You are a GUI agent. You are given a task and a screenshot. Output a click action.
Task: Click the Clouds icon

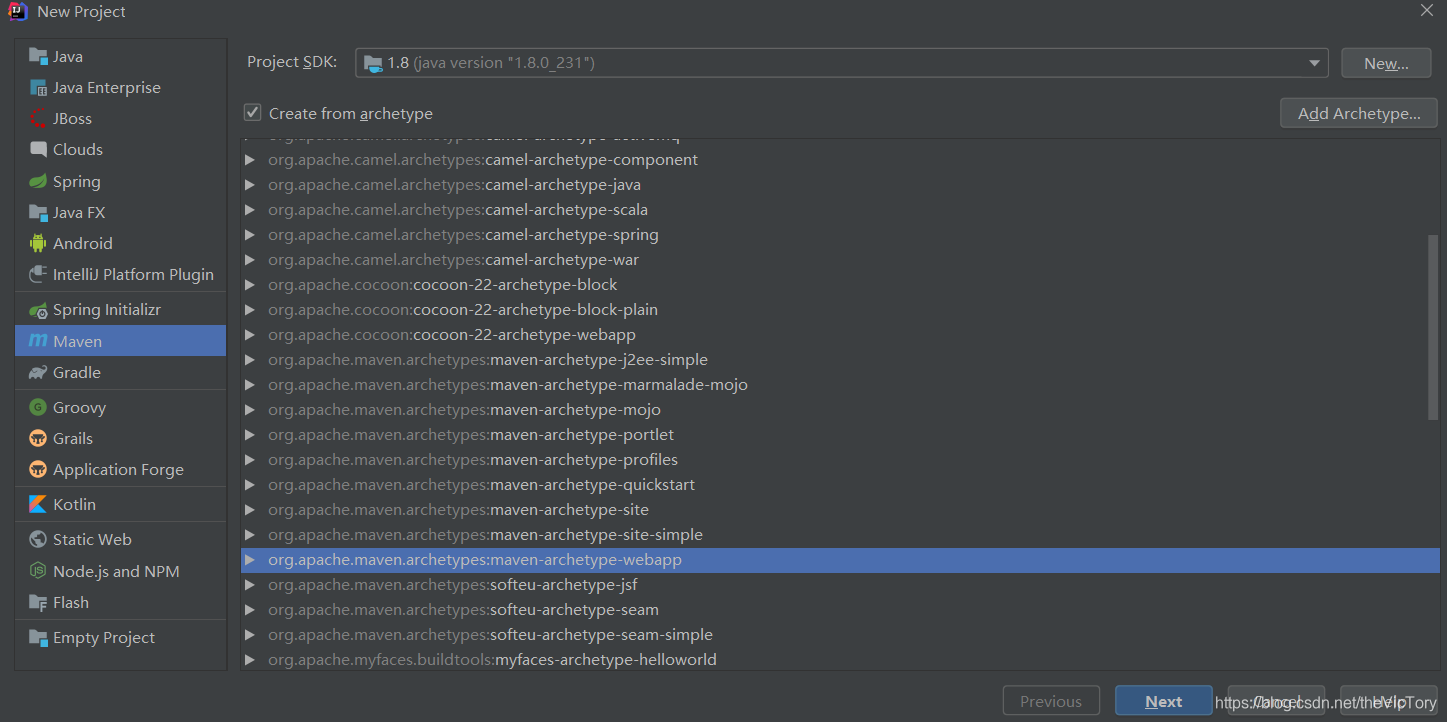[38, 149]
